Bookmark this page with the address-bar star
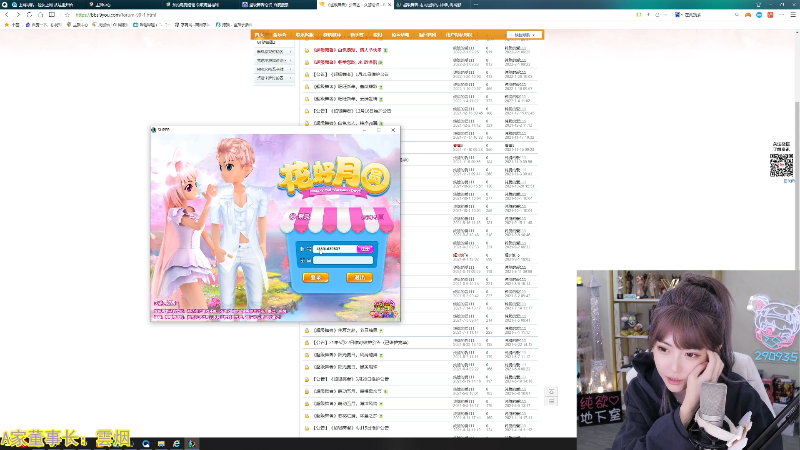 pyautogui.click(x=67, y=15)
